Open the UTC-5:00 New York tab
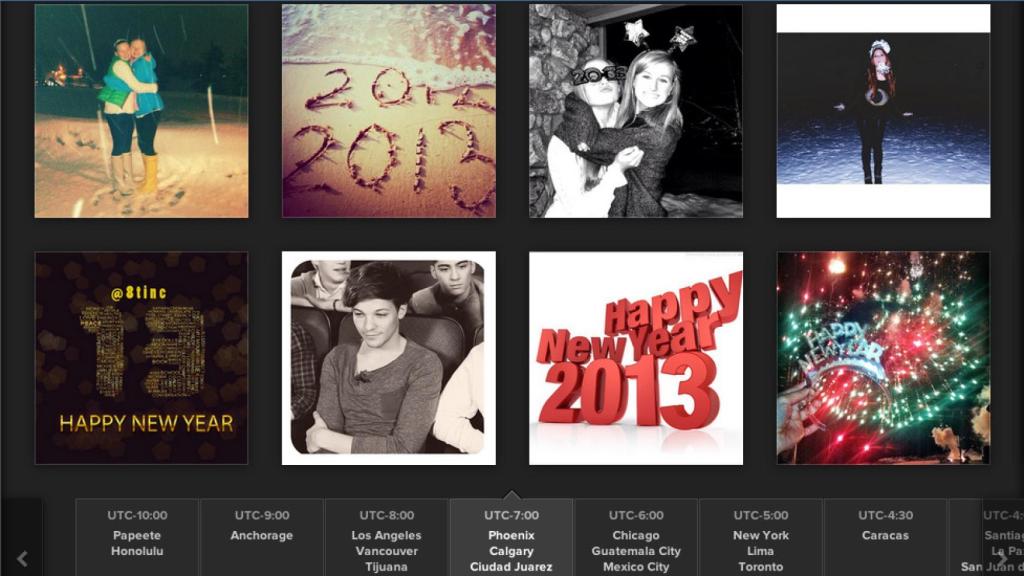This screenshot has height=576, width=1024. click(x=761, y=537)
